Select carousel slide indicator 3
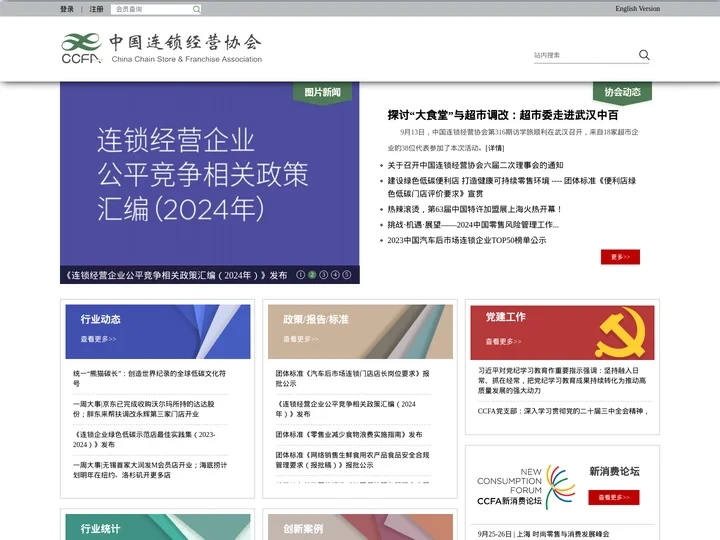This screenshot has width=720, height=540. pyautogui.click(x=323, y=275)
